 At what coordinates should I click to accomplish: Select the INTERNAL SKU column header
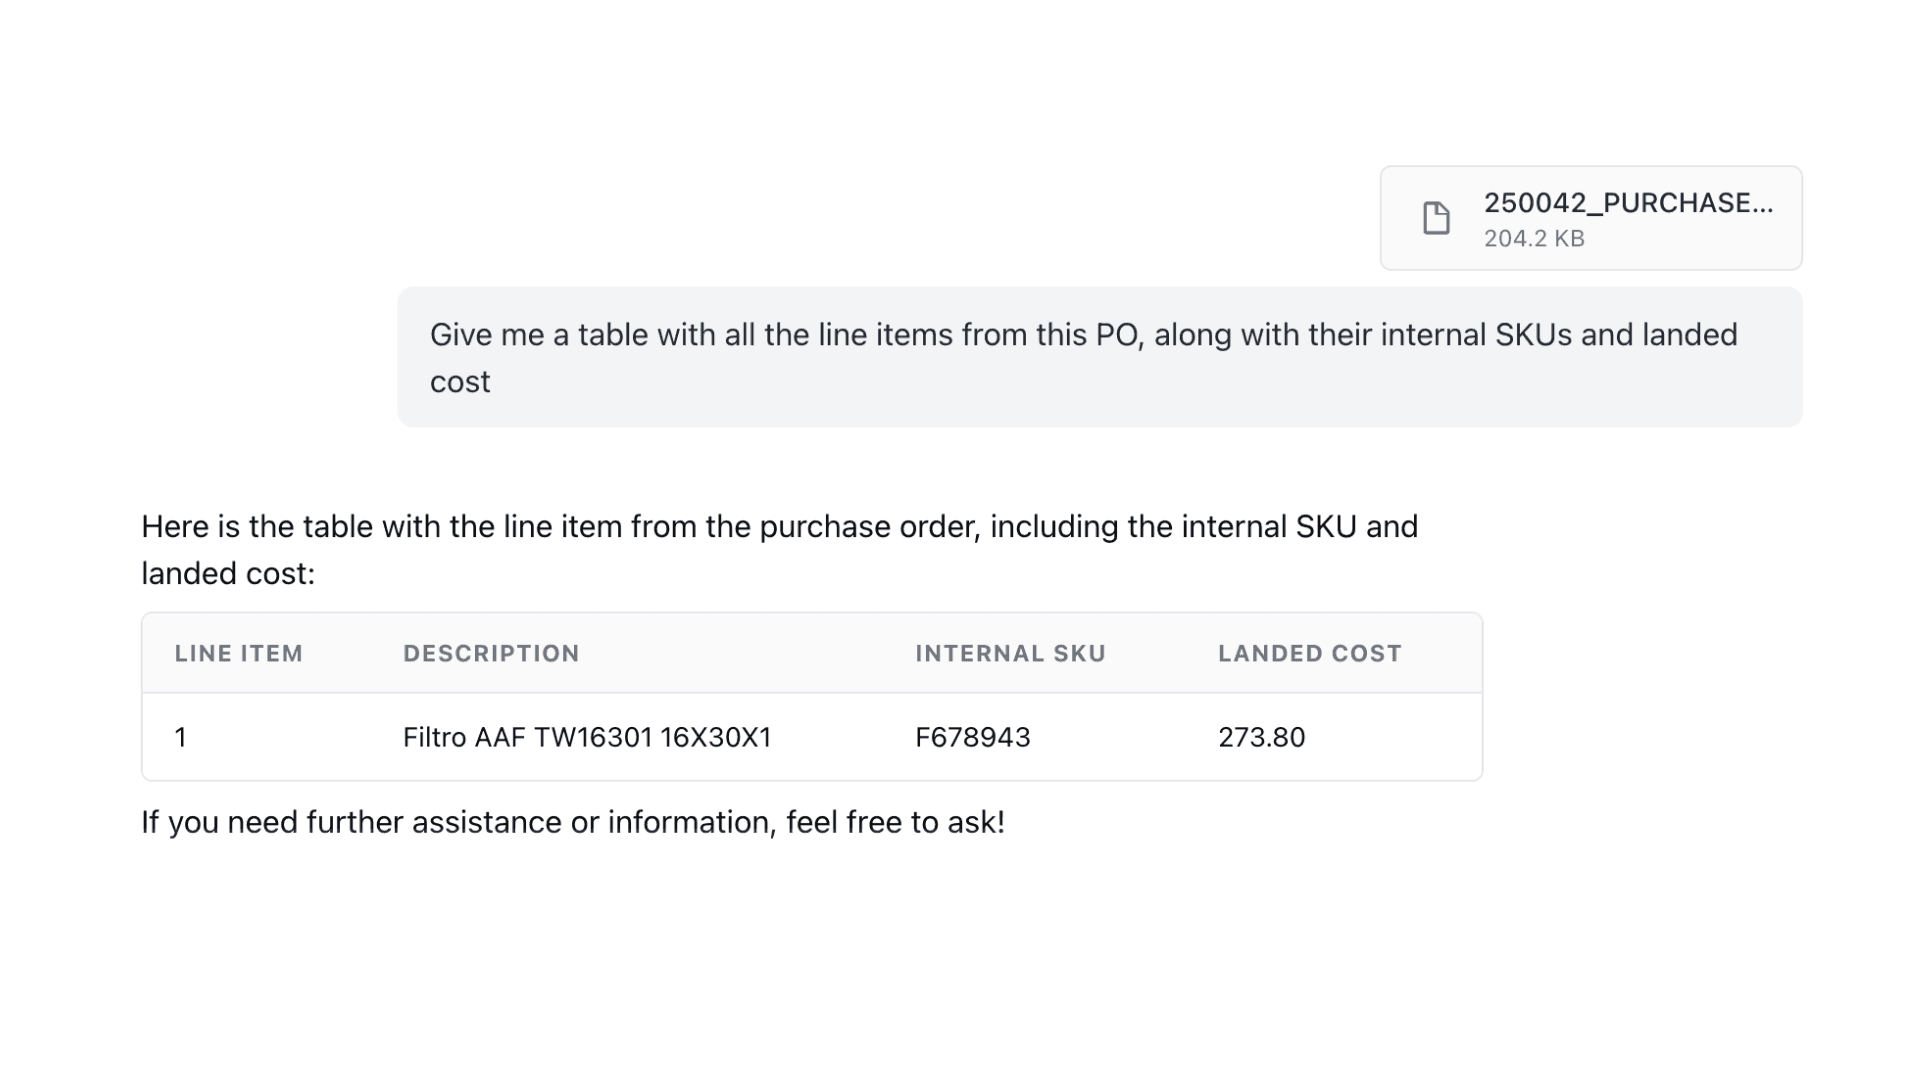[x=1010, y=654]
